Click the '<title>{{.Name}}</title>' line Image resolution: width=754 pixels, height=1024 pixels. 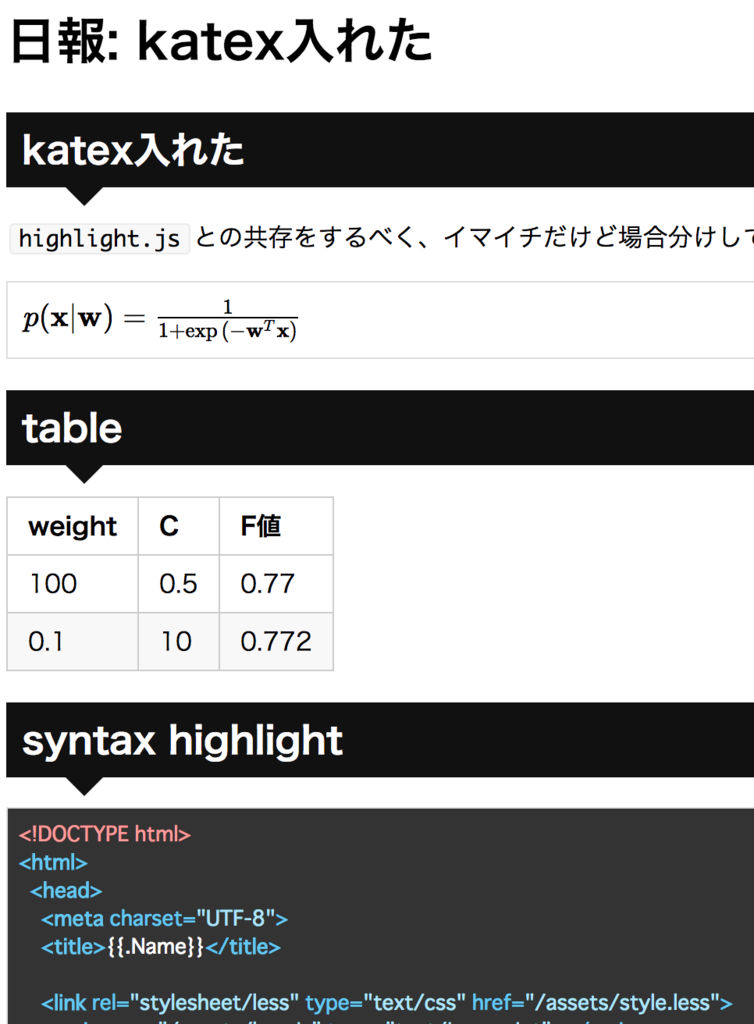161,946
